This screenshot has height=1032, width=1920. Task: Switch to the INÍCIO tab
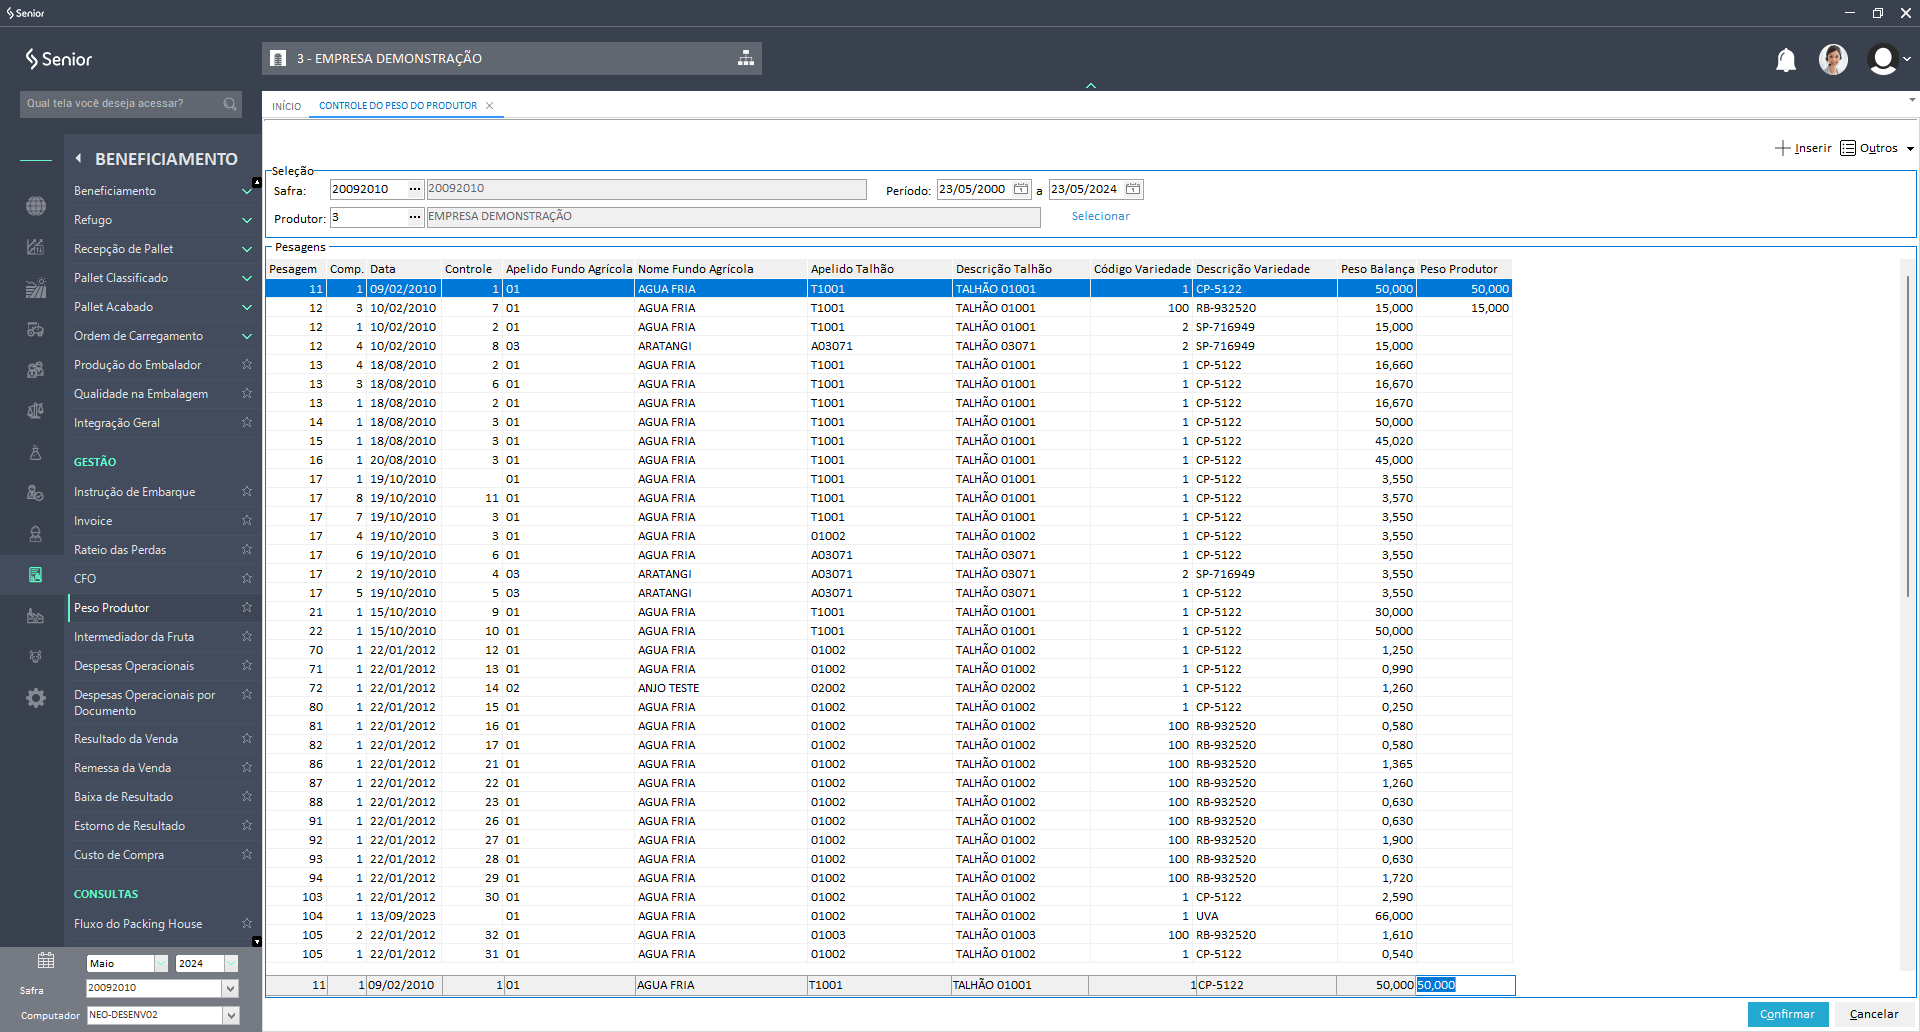tap(286, 106)
